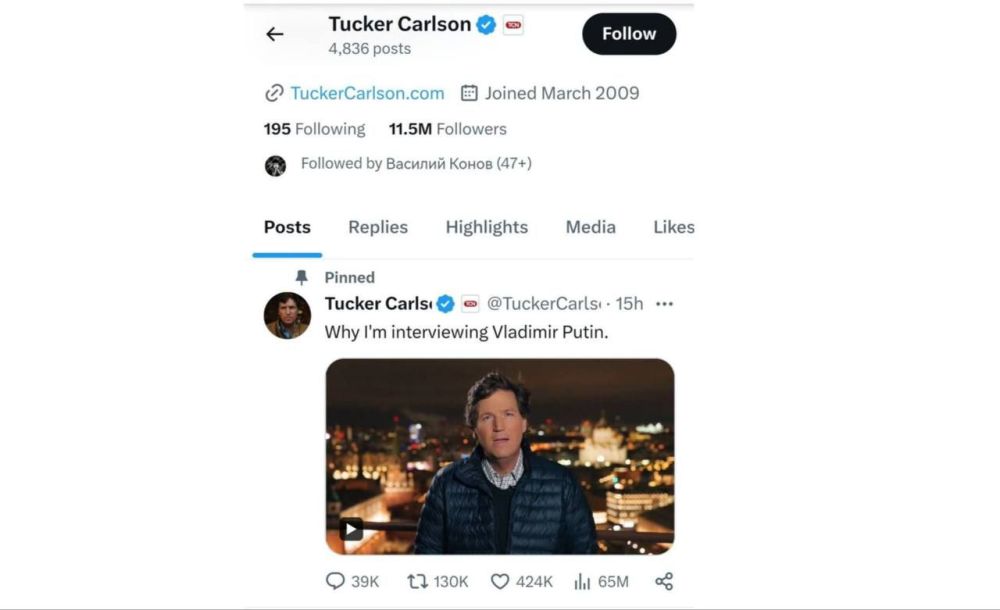Open the more options menu on the pinned post

664,303
